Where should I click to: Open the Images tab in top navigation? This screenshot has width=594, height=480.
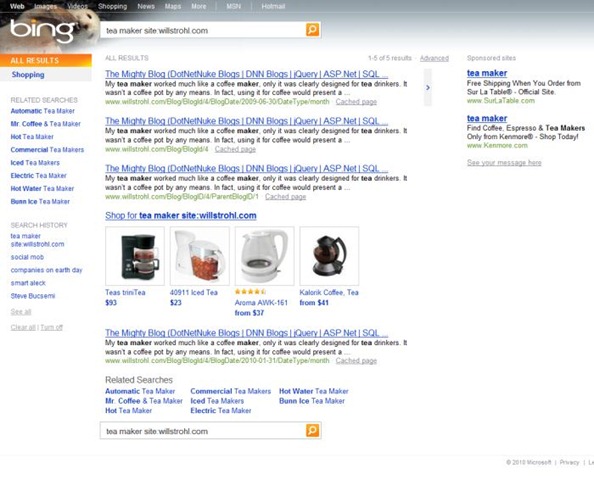(45, 6)
